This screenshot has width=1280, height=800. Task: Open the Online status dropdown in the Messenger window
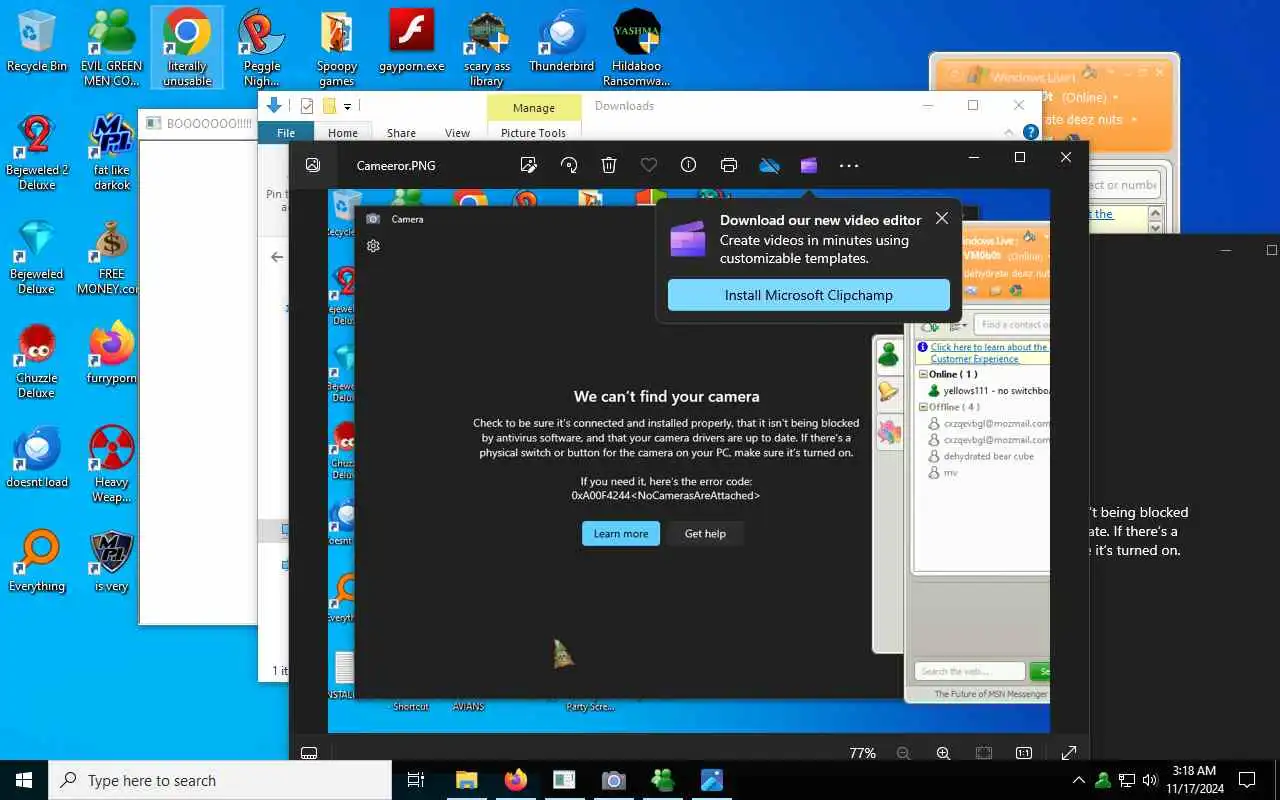click(1114, 98)
